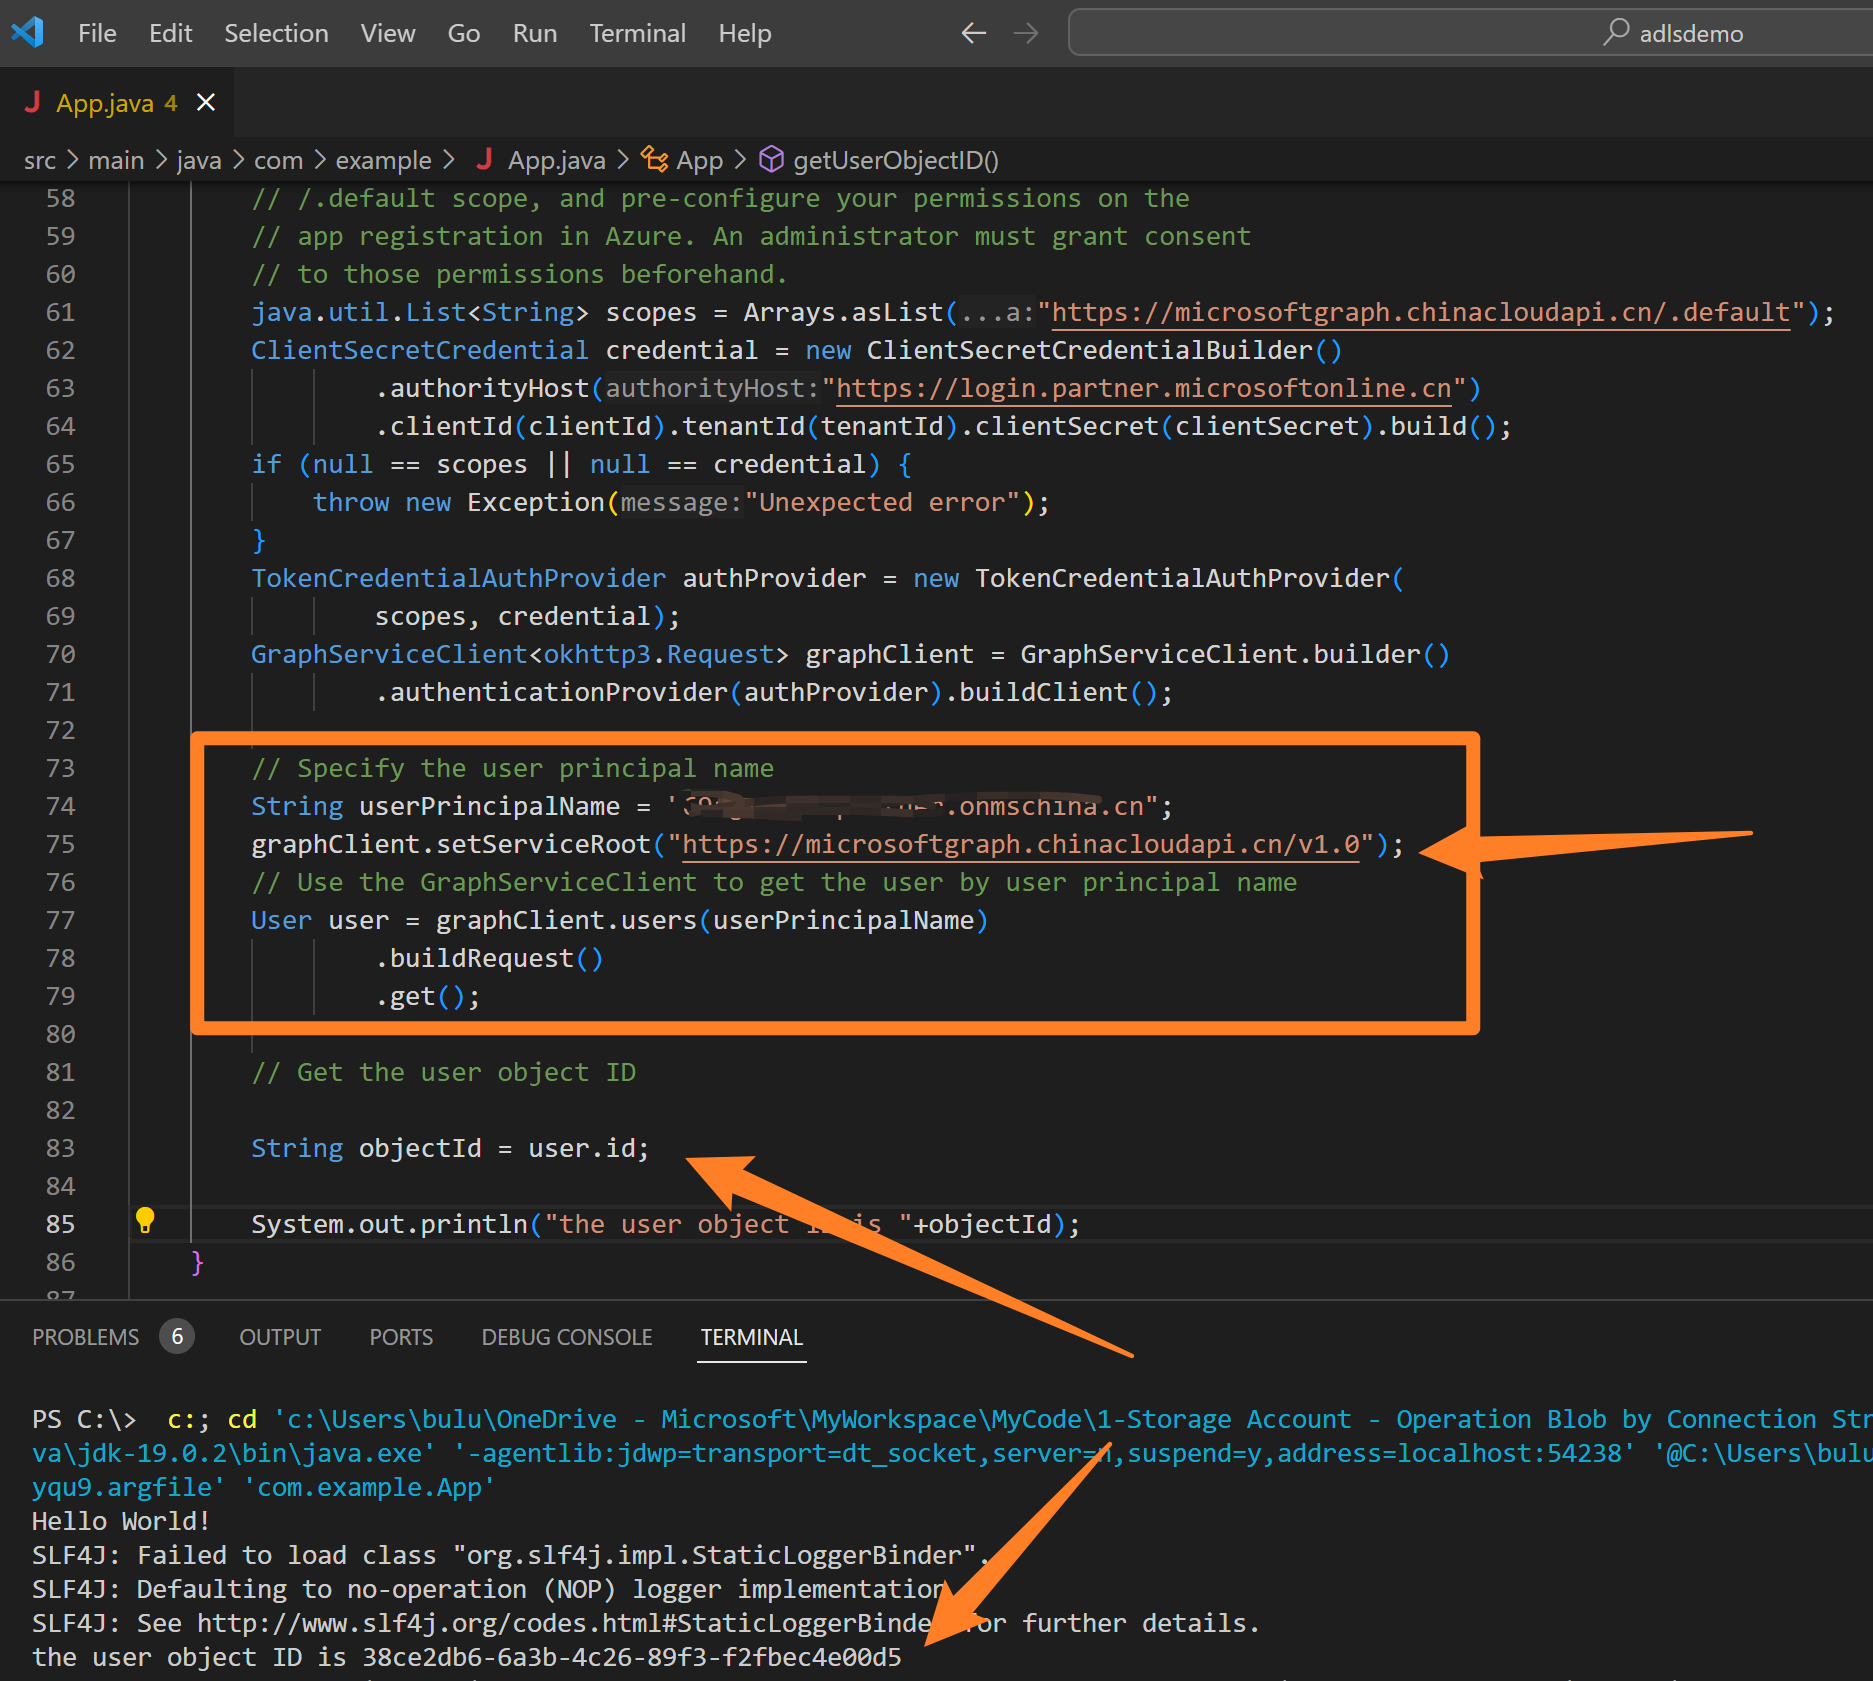Open the Terminal menu

click(637, 33)
